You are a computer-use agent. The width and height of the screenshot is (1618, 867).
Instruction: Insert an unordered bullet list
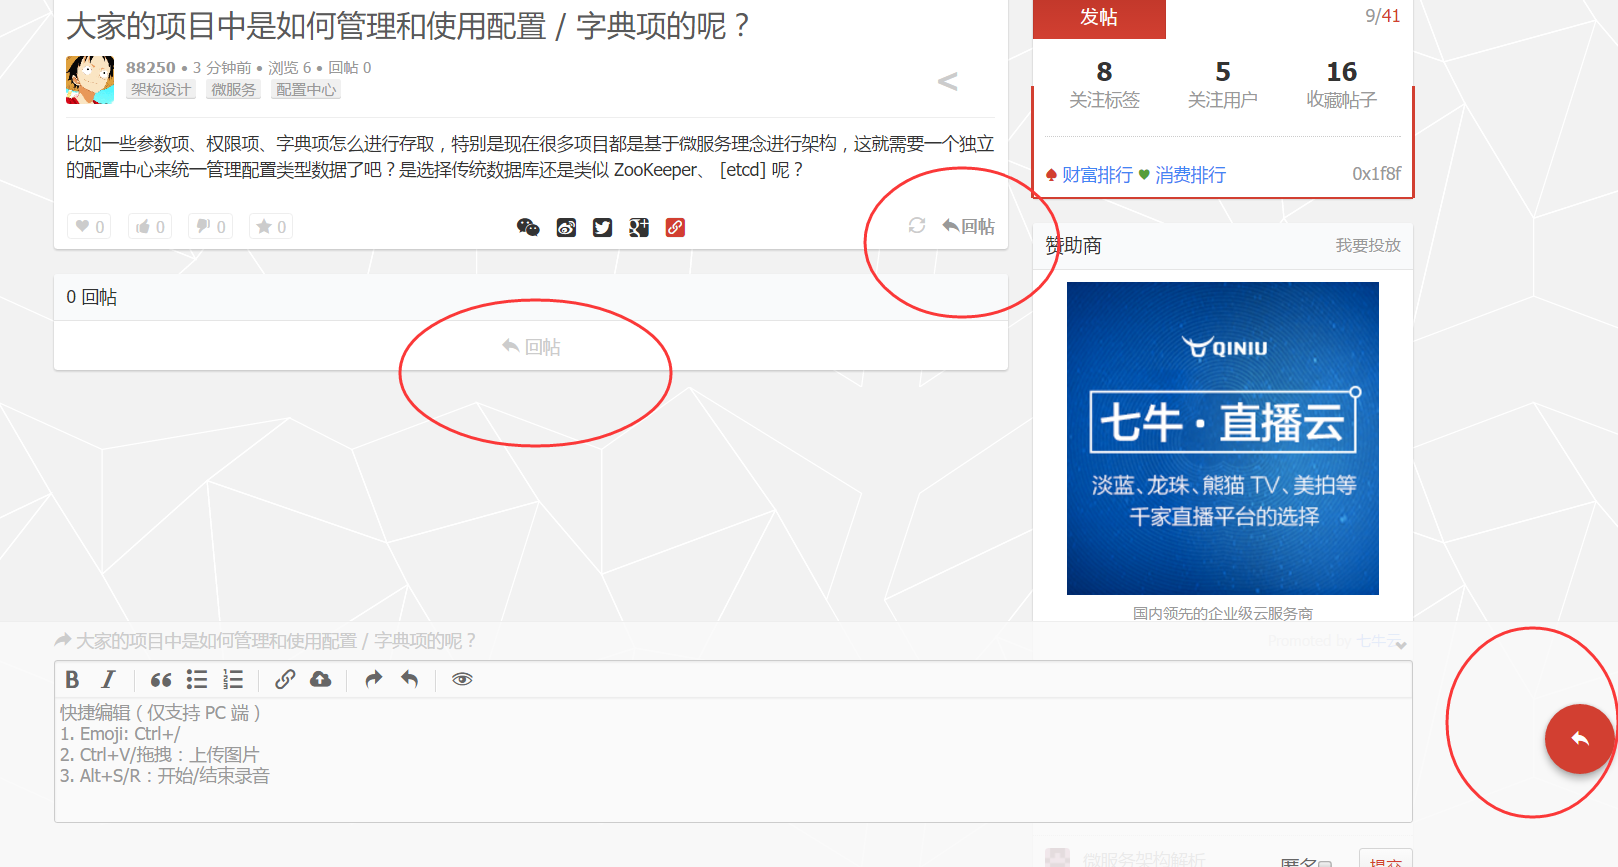(x=197, y=680)
